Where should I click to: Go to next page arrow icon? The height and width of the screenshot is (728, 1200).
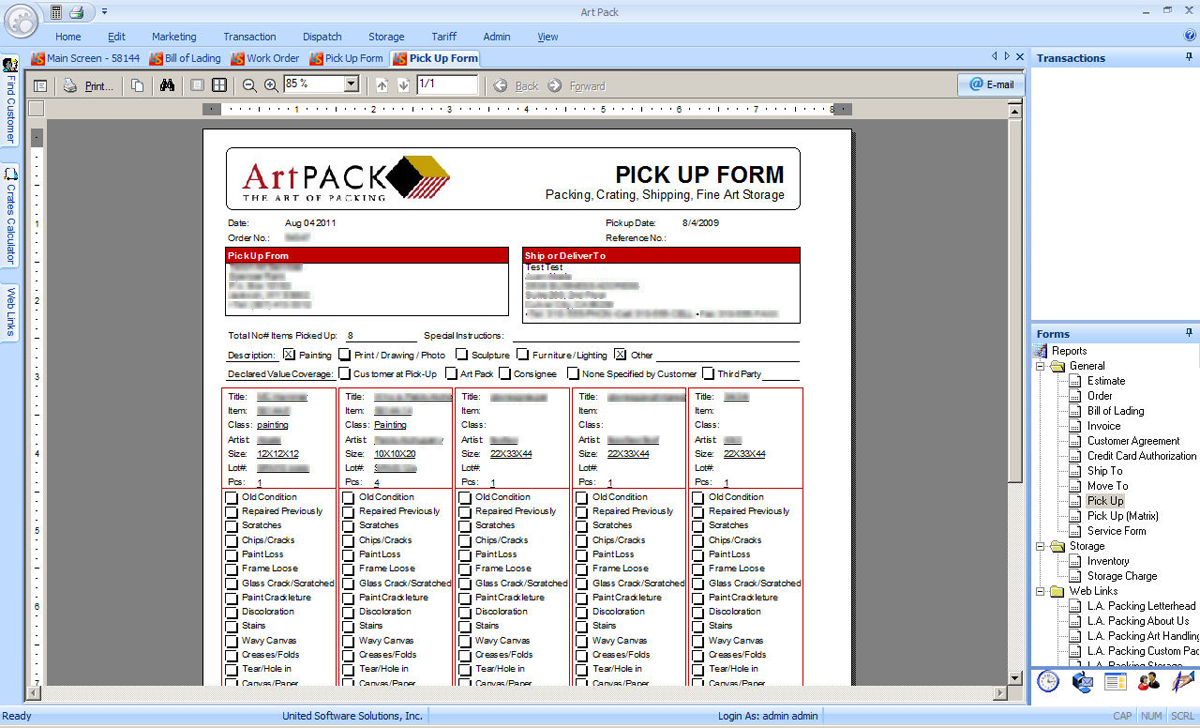[x=403, y=86]
